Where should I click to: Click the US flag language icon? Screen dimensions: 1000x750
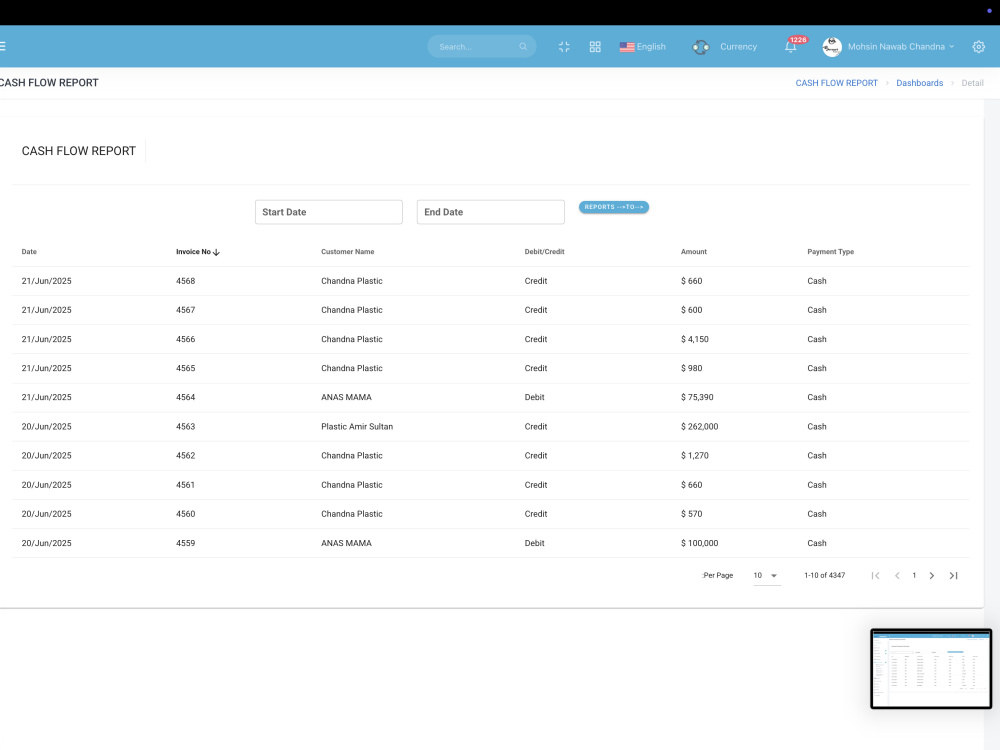tap(627, 47)
